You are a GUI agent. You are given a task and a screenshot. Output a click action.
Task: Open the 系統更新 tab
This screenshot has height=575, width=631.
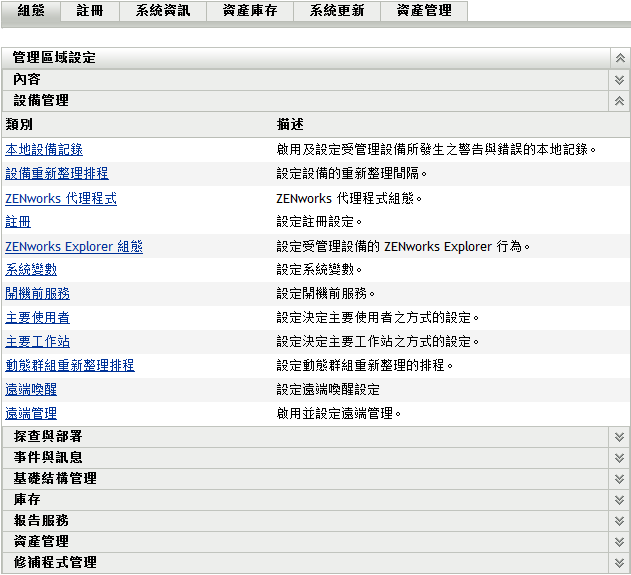pos(337,11)
